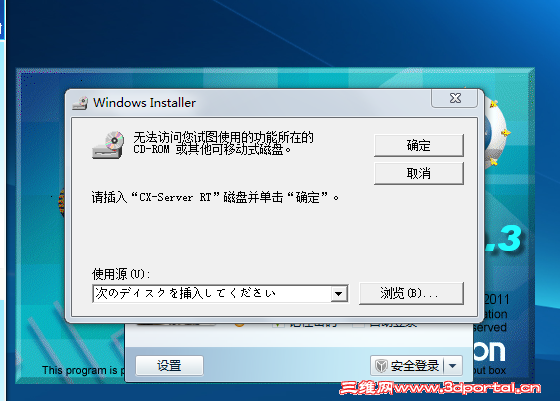Click the Windows Installer title text
Image resolution: width=560 pixels, height=401 pixels.
click(144, 103)
